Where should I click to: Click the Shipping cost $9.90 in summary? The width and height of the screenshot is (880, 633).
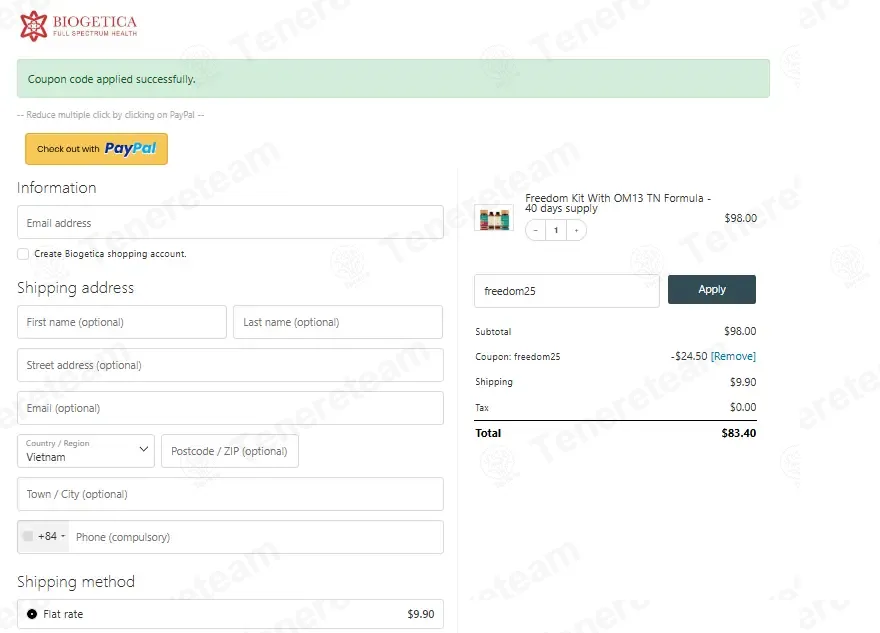coord(743,382)
